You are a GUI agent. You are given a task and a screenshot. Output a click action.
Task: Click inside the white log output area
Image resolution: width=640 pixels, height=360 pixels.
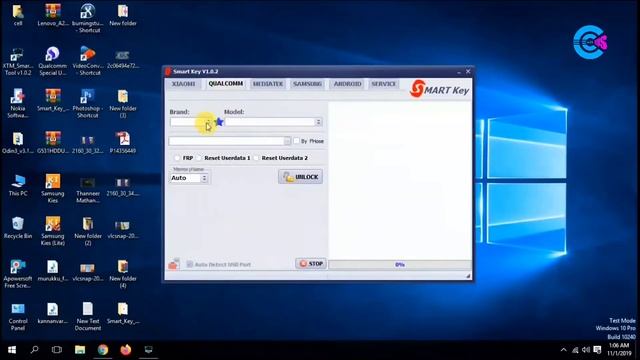point(400,180)
